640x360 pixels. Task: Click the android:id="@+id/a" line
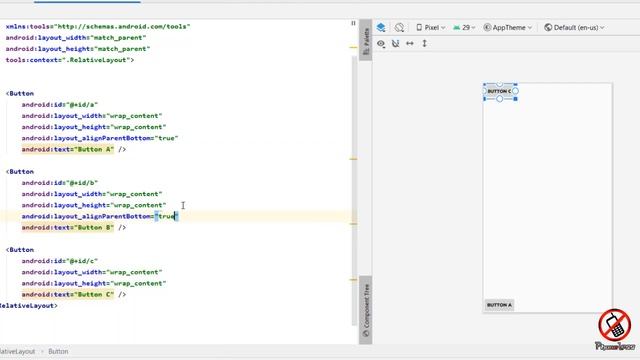(60, 104)
